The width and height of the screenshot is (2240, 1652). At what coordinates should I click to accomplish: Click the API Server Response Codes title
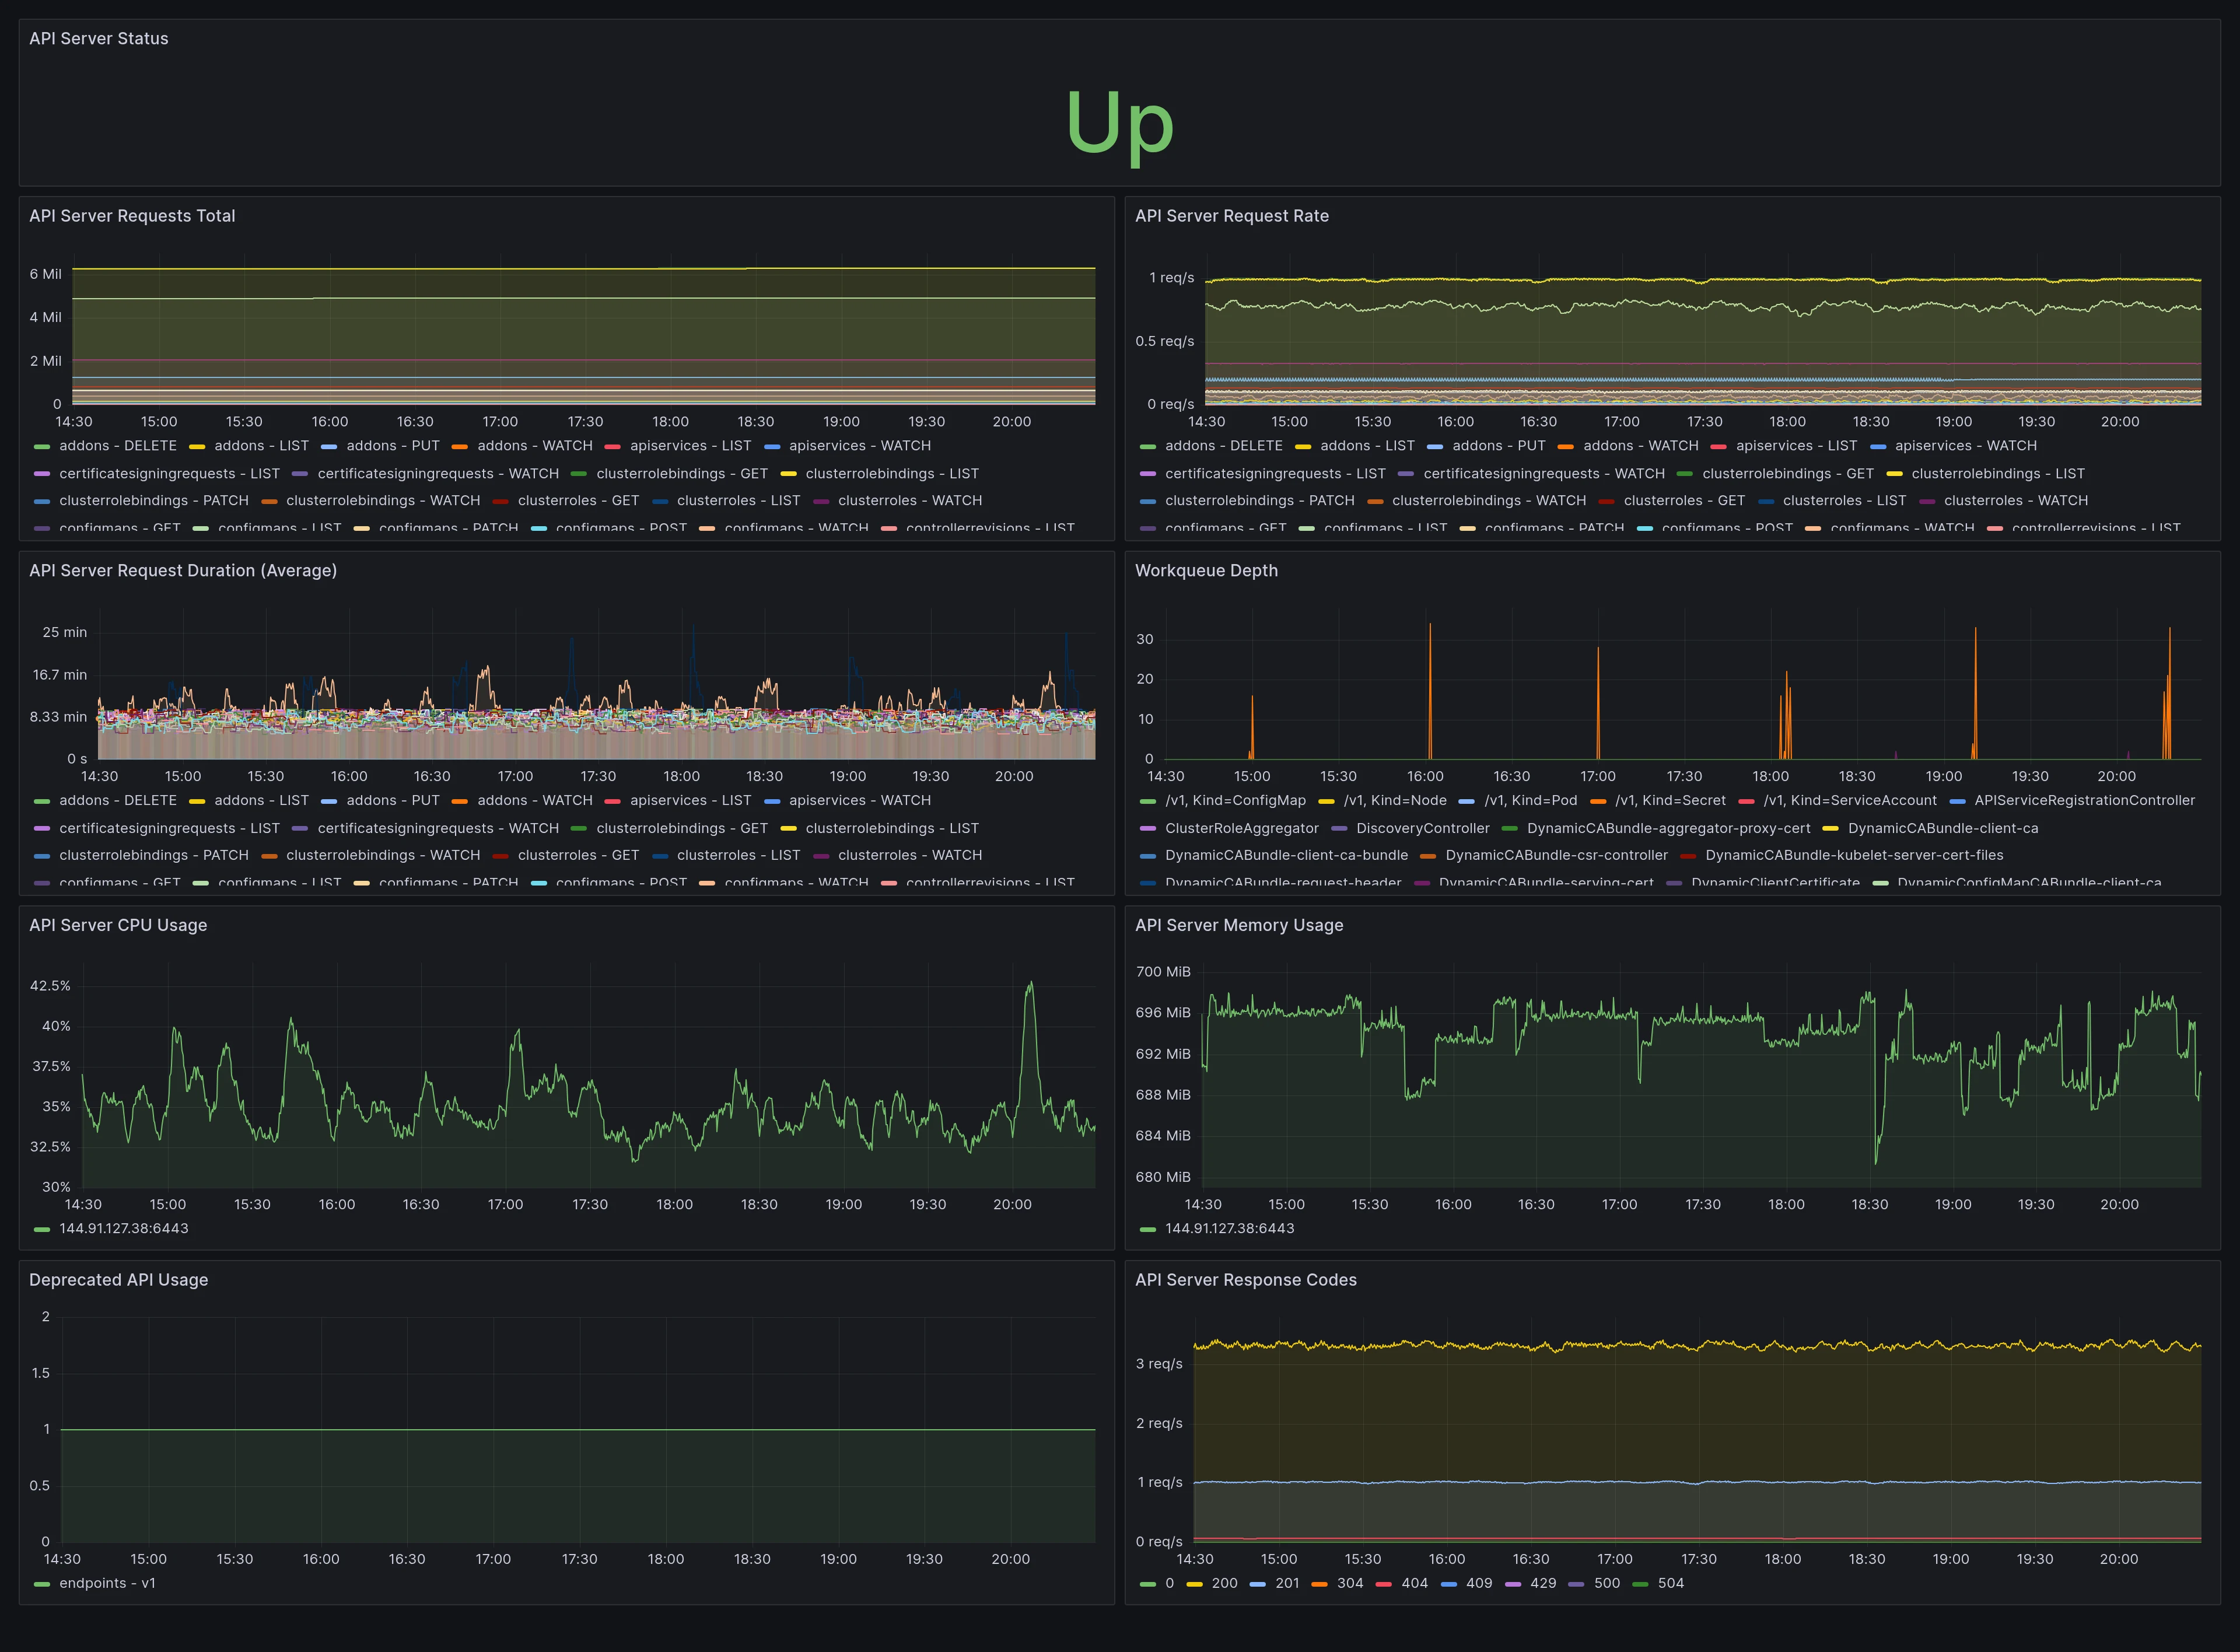click(x=1246, y=1280)
